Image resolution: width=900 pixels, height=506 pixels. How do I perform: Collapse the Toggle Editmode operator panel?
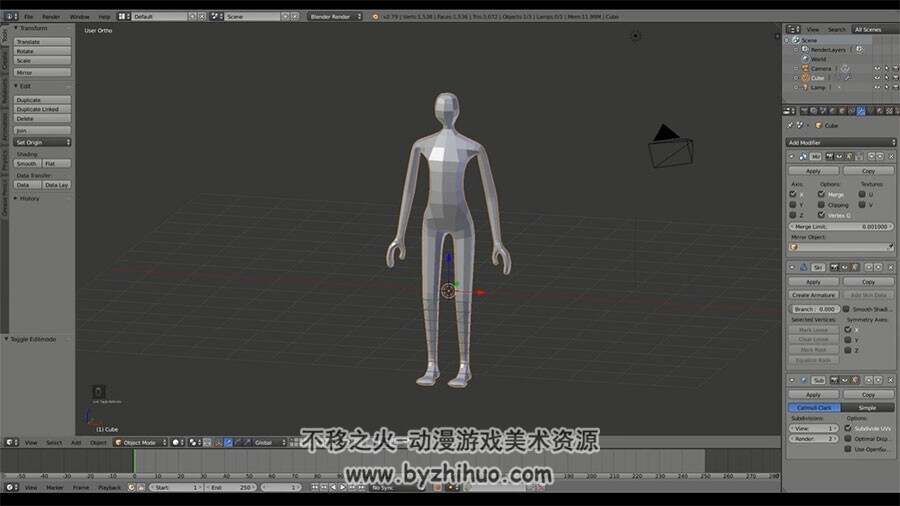(x=30, y=339)
